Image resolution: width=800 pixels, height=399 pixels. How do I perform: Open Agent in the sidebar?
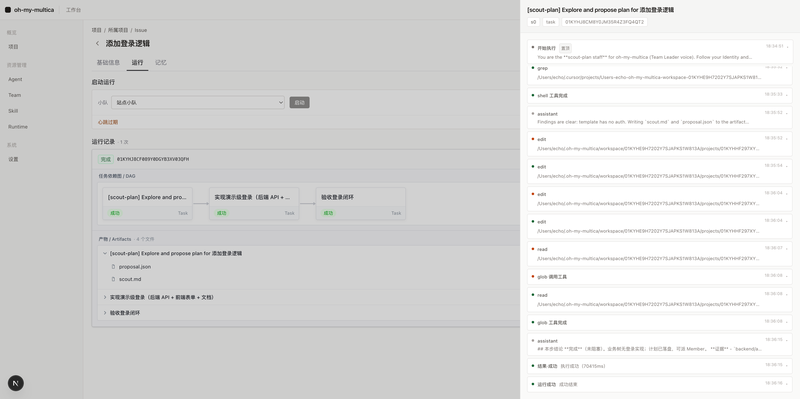pyautogui.click(x=15, y=80)
